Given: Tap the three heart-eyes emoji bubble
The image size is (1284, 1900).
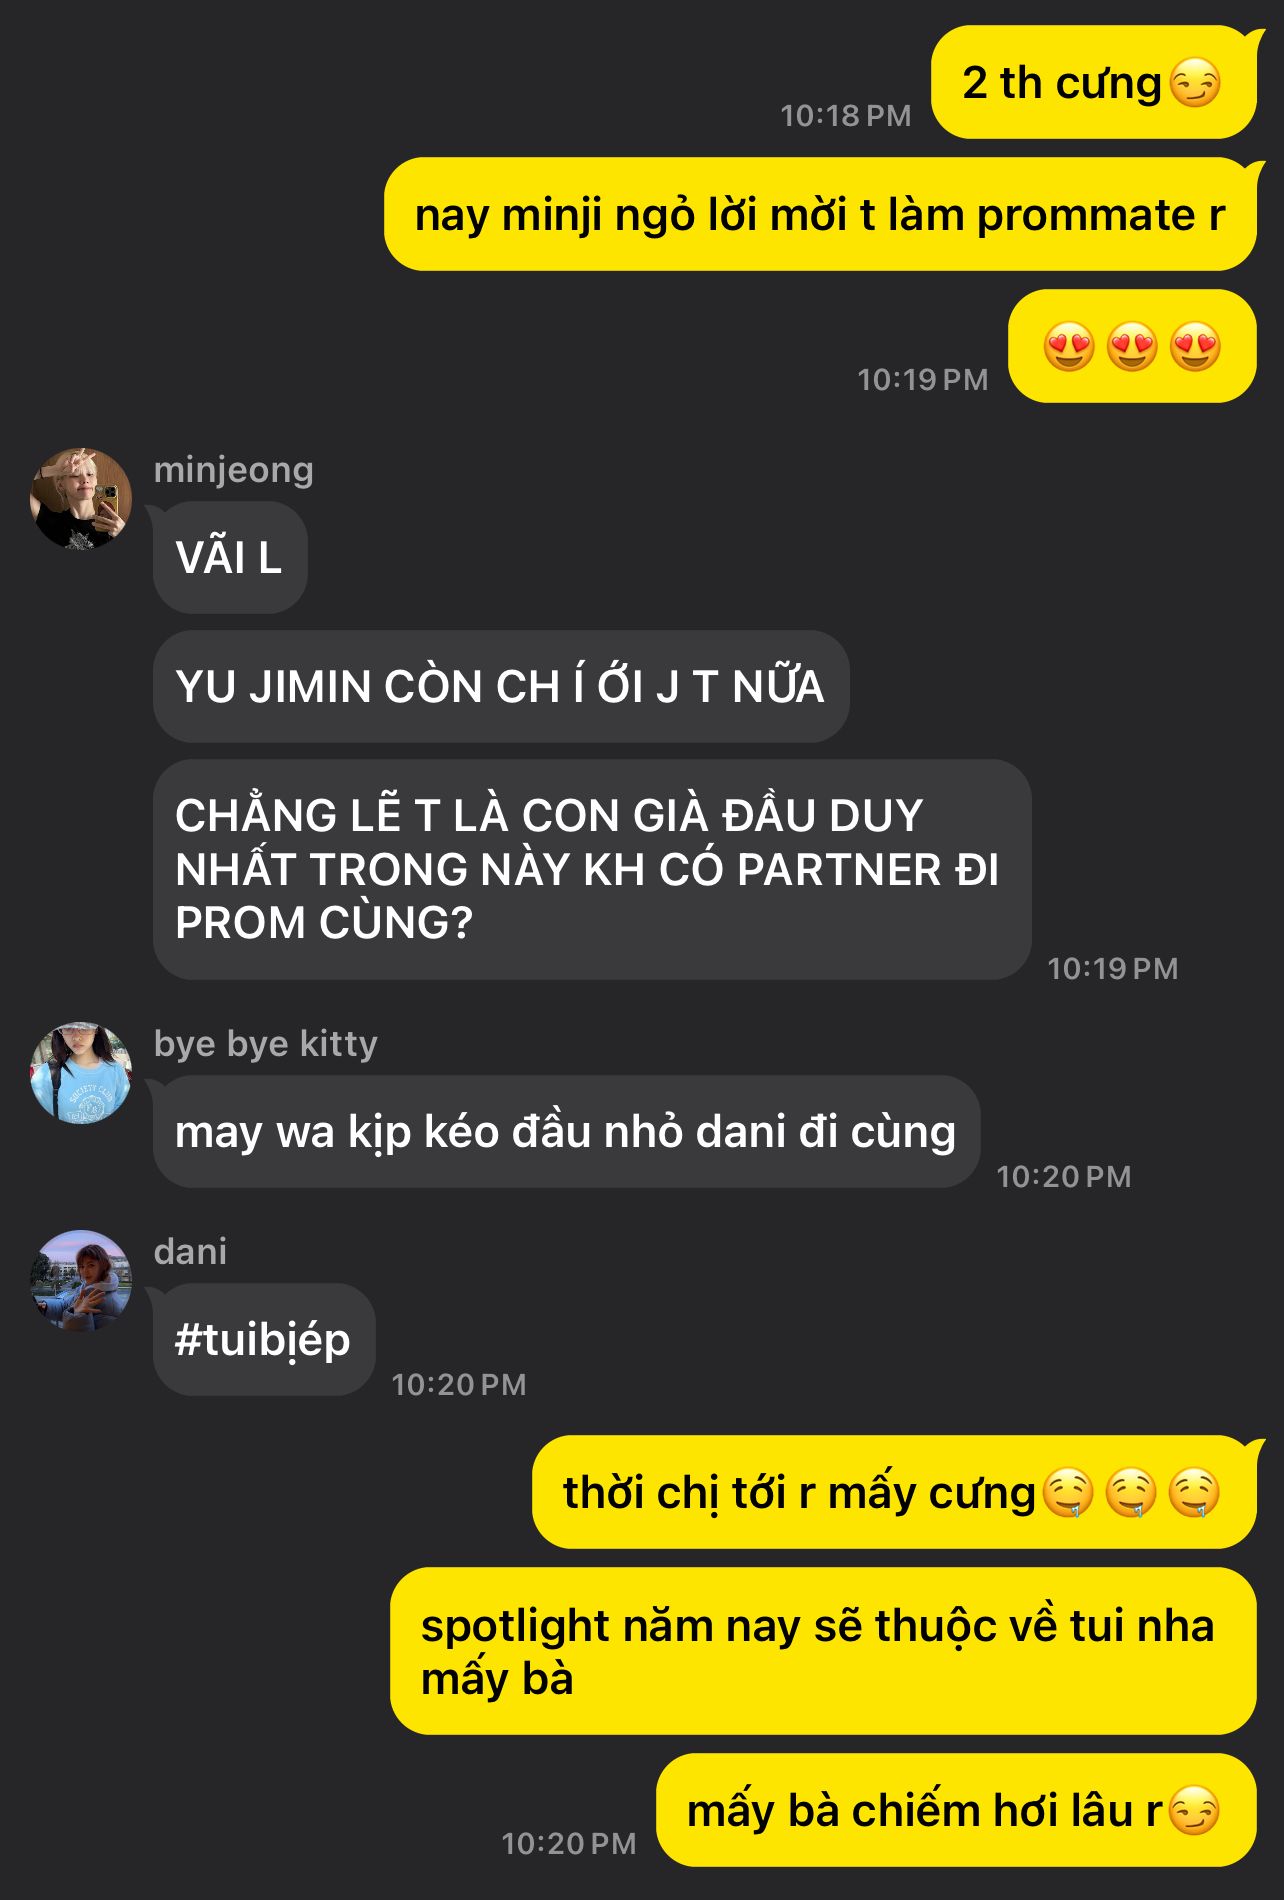Looking at the screenshot, I should 1132,346.
